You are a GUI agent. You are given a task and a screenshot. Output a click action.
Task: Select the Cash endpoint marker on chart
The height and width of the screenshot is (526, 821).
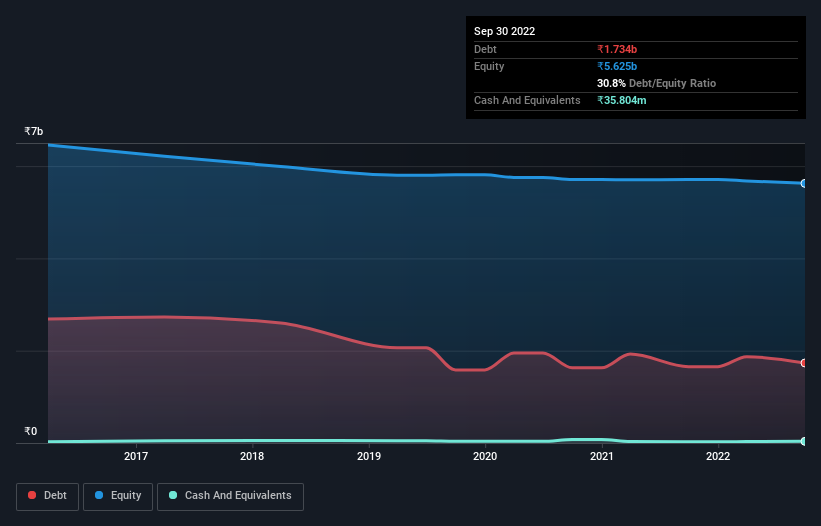pyautogui.click(x=804, y=441)
